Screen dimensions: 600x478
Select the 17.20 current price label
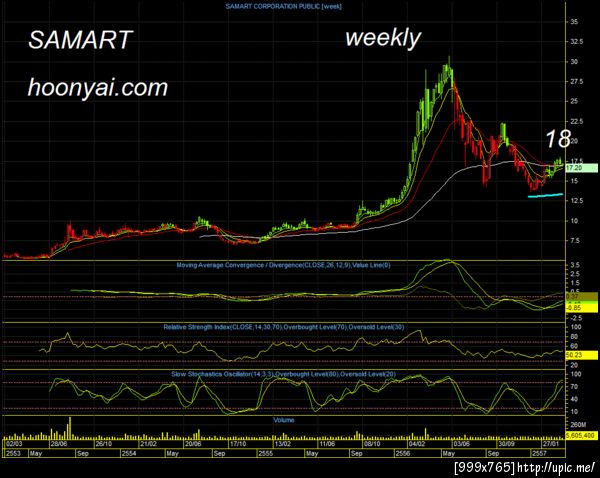[x=581, y=168]
